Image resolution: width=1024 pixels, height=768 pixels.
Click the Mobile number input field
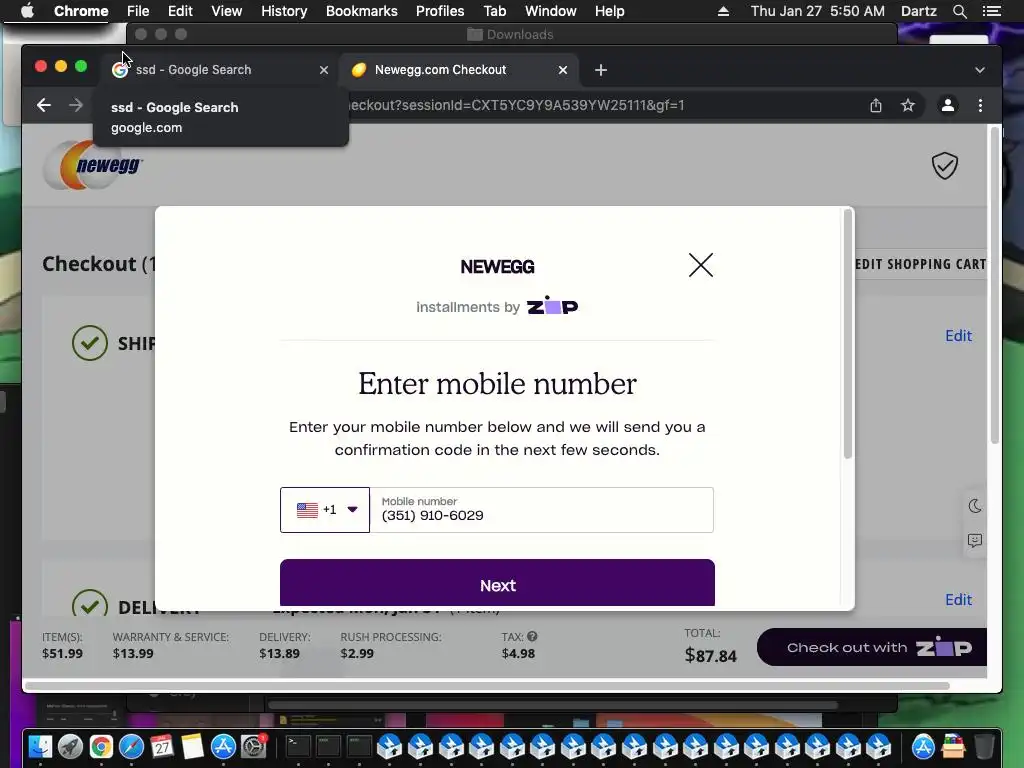click(541, 509)
